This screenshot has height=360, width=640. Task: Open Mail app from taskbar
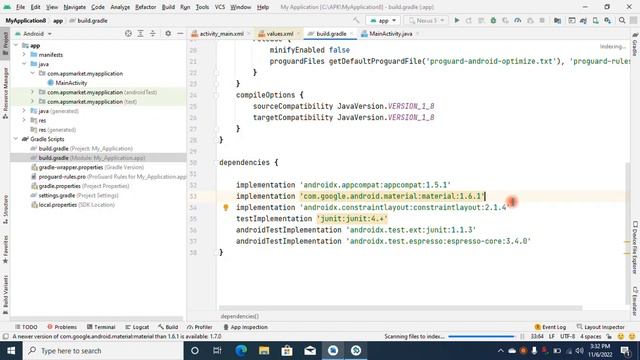pos(310,351)
